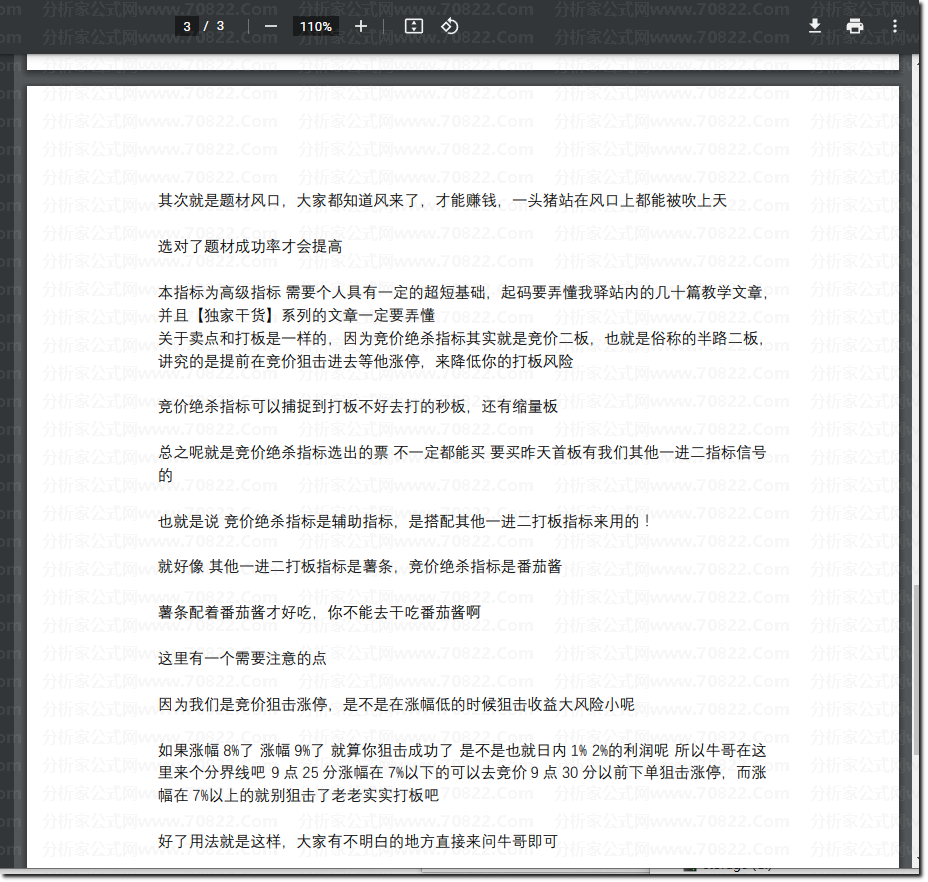Click the text 选对了题材成功率才会提高

click(250, 247)
